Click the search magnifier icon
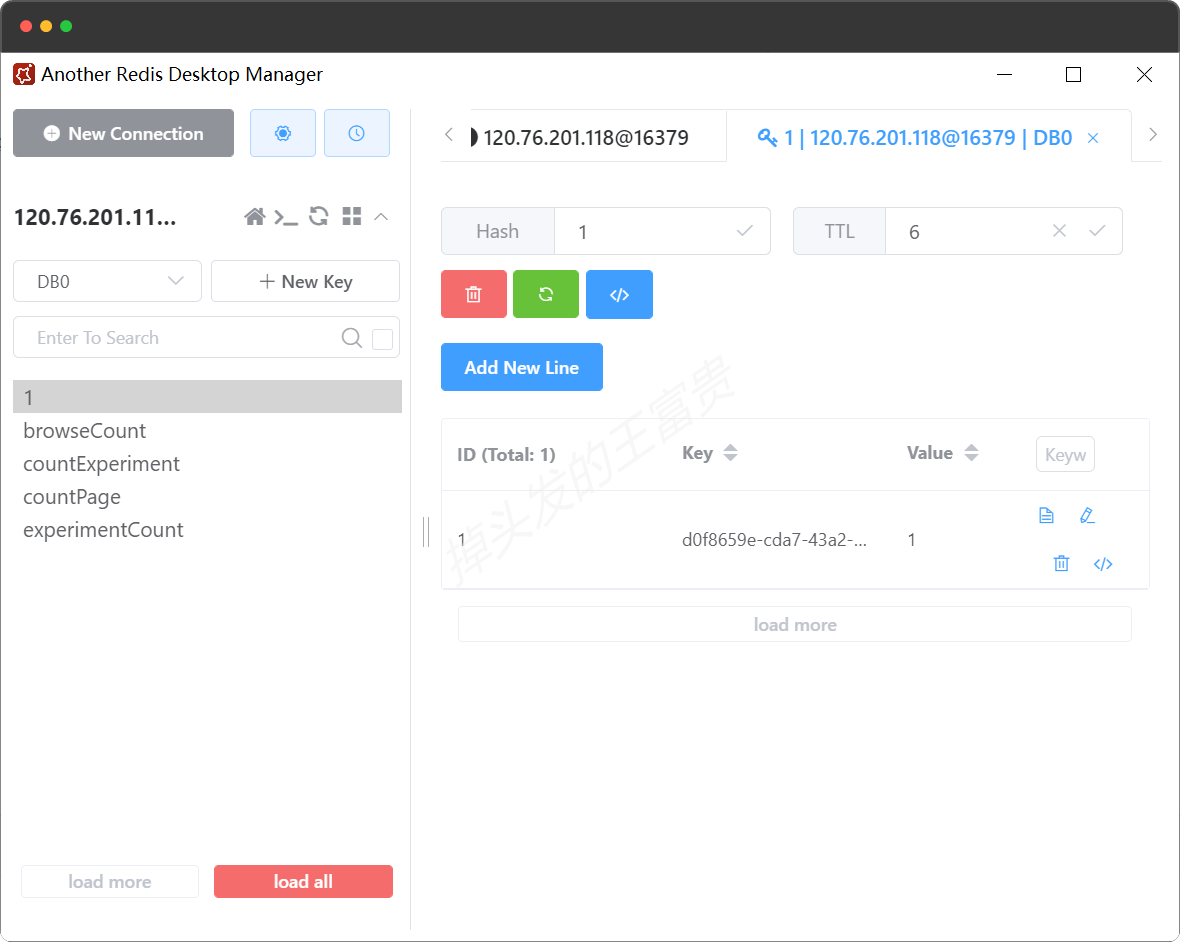The image size is (1180, 942). (351, 338)
